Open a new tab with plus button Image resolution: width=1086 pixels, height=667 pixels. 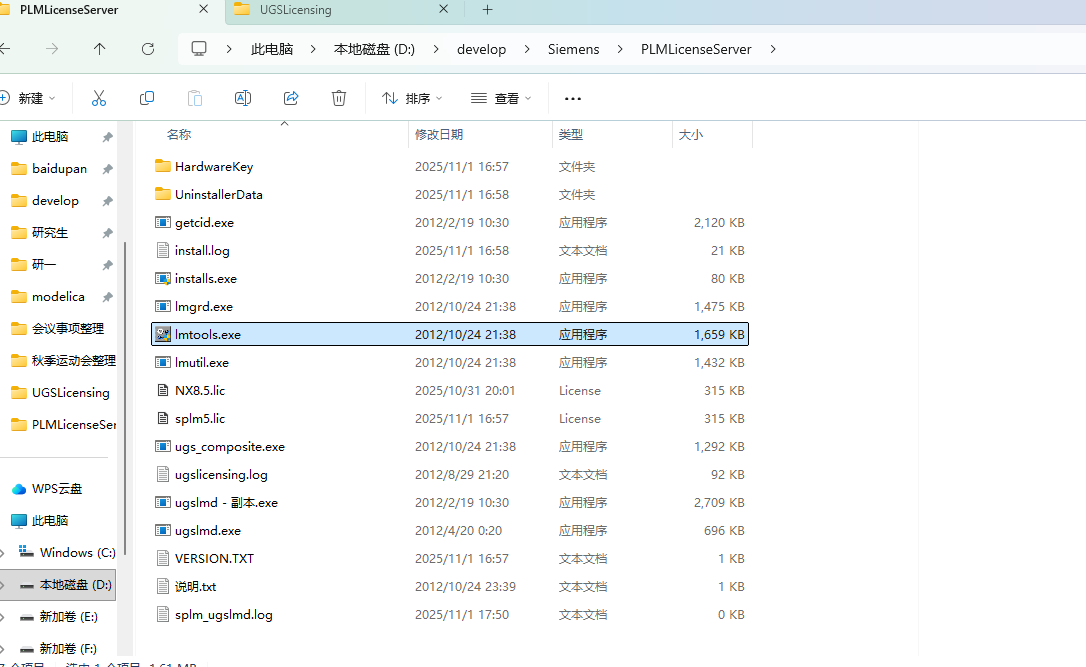coord(488,10)
